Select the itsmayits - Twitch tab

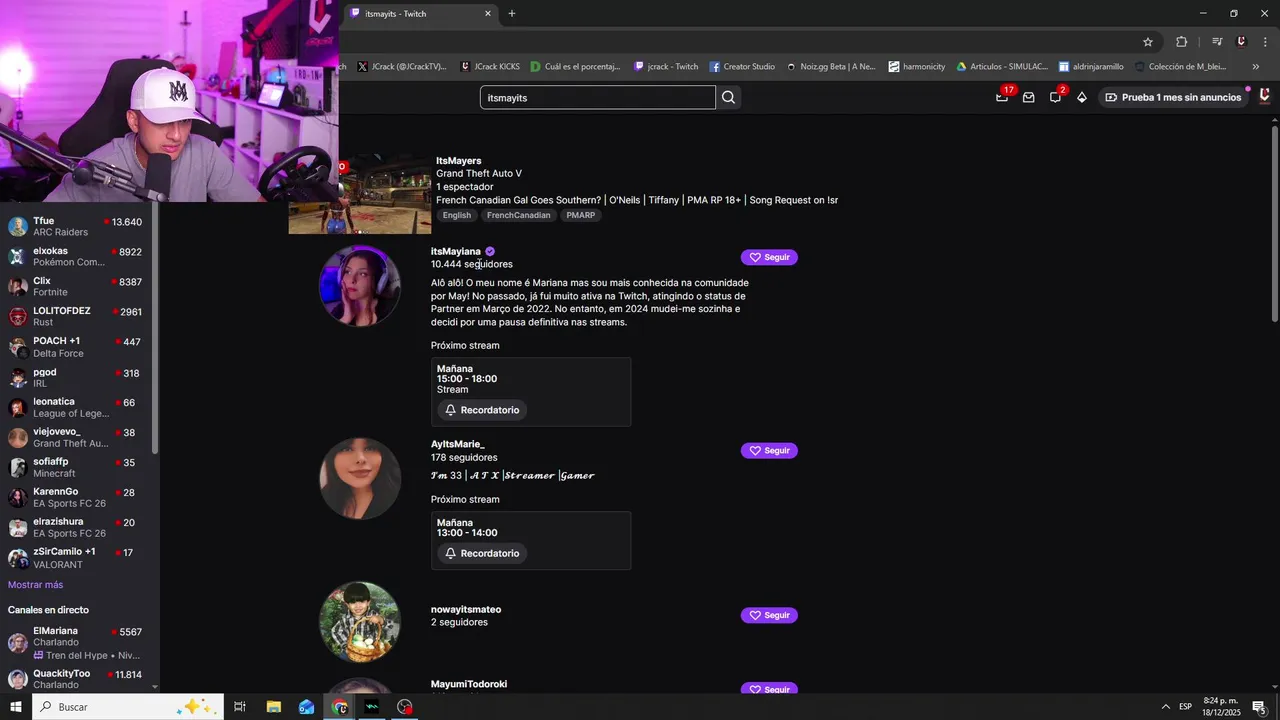(x=421, y=14)
